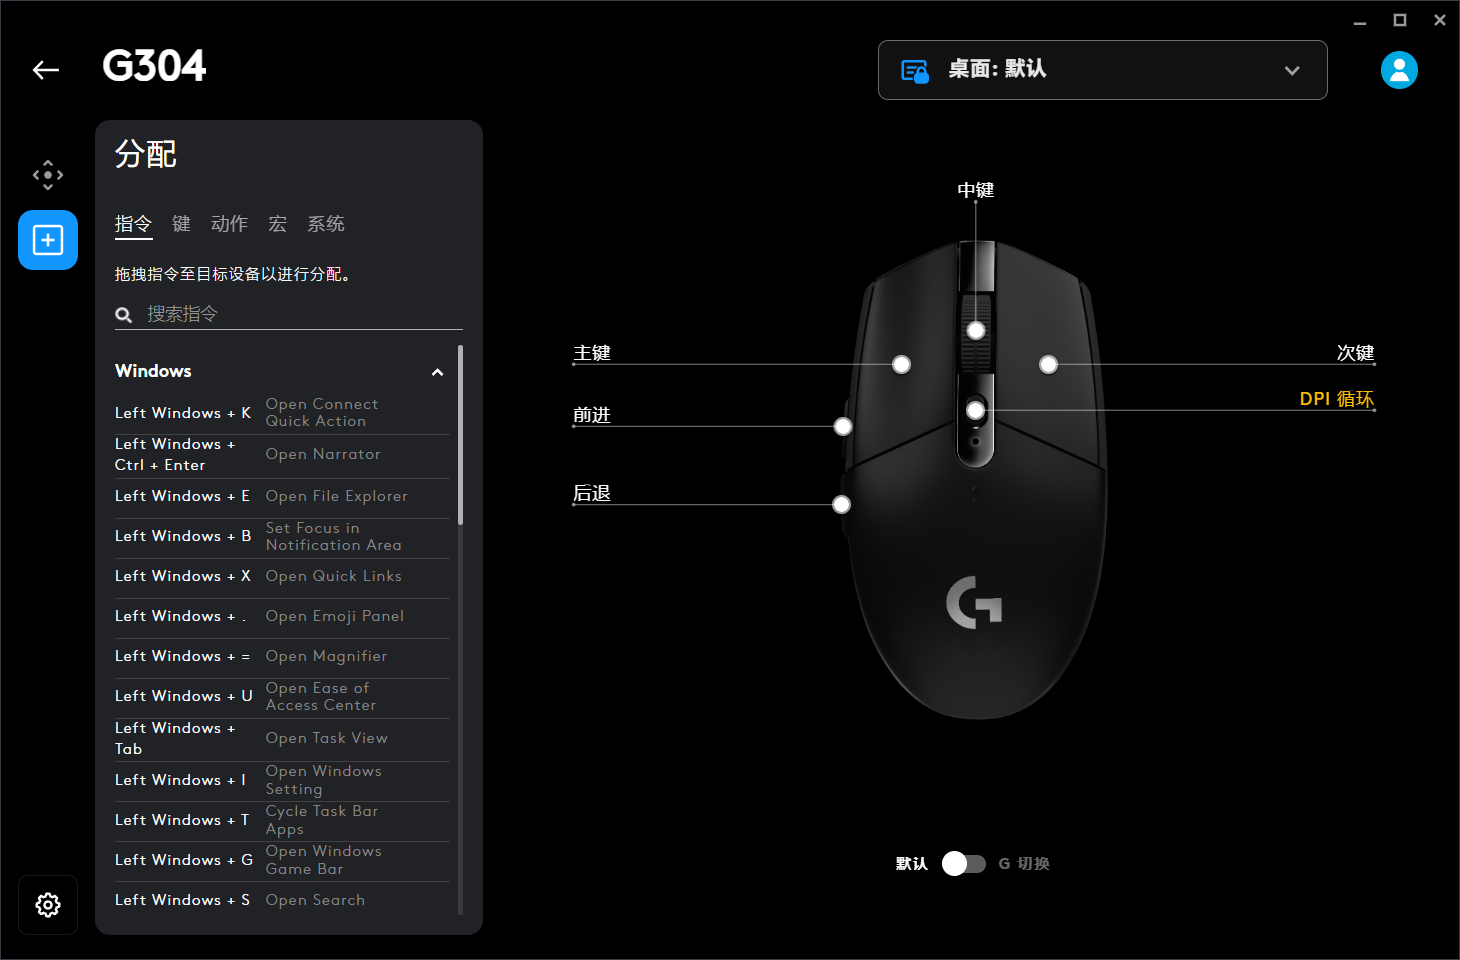Open the desktop default profile dropdown
This screenshot has height=960, width=1460.
pyautogui.click(x=1102, y=70)
